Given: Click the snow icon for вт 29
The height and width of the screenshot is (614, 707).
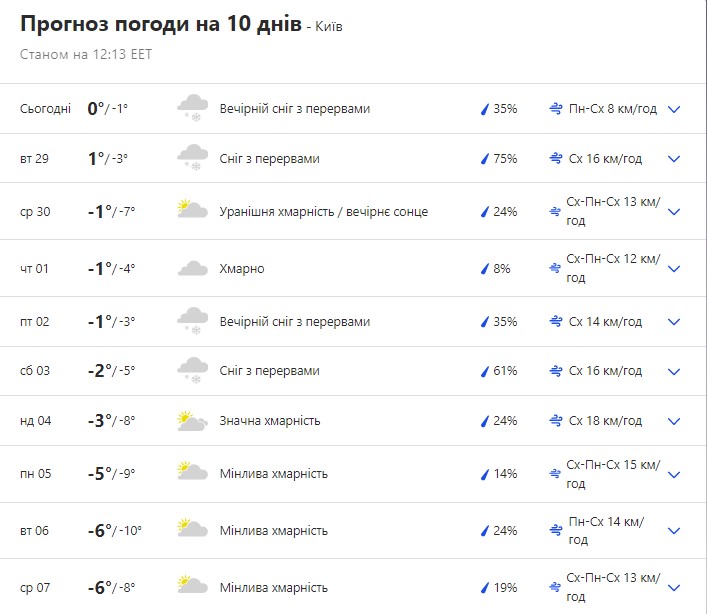Looking at the screenshot, I should click(192, 158).
